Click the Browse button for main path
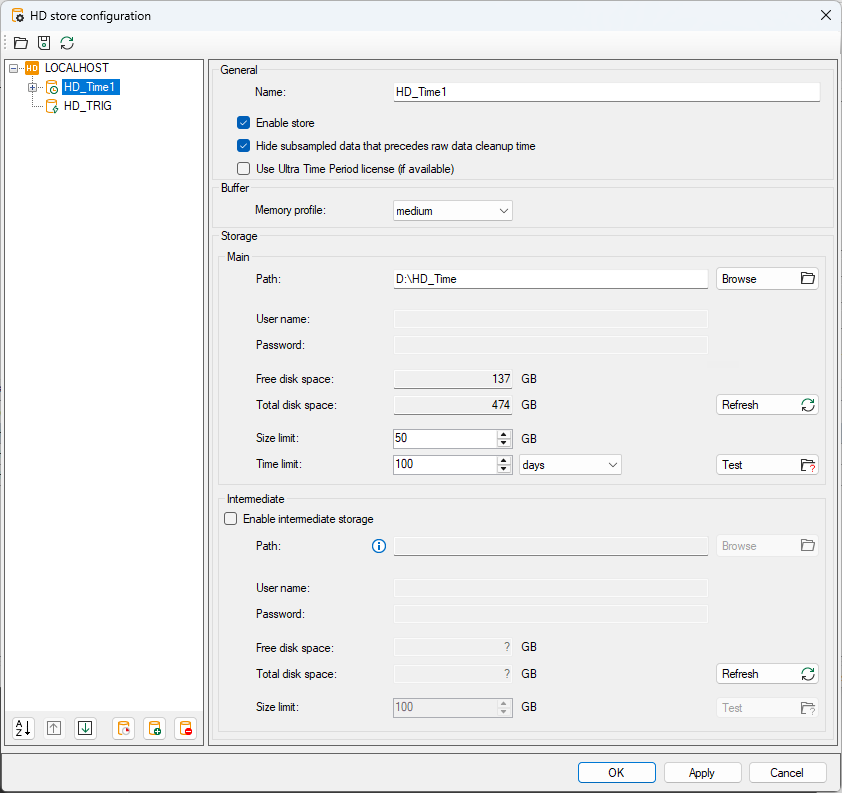842x793 pixels. pos(767,279)
